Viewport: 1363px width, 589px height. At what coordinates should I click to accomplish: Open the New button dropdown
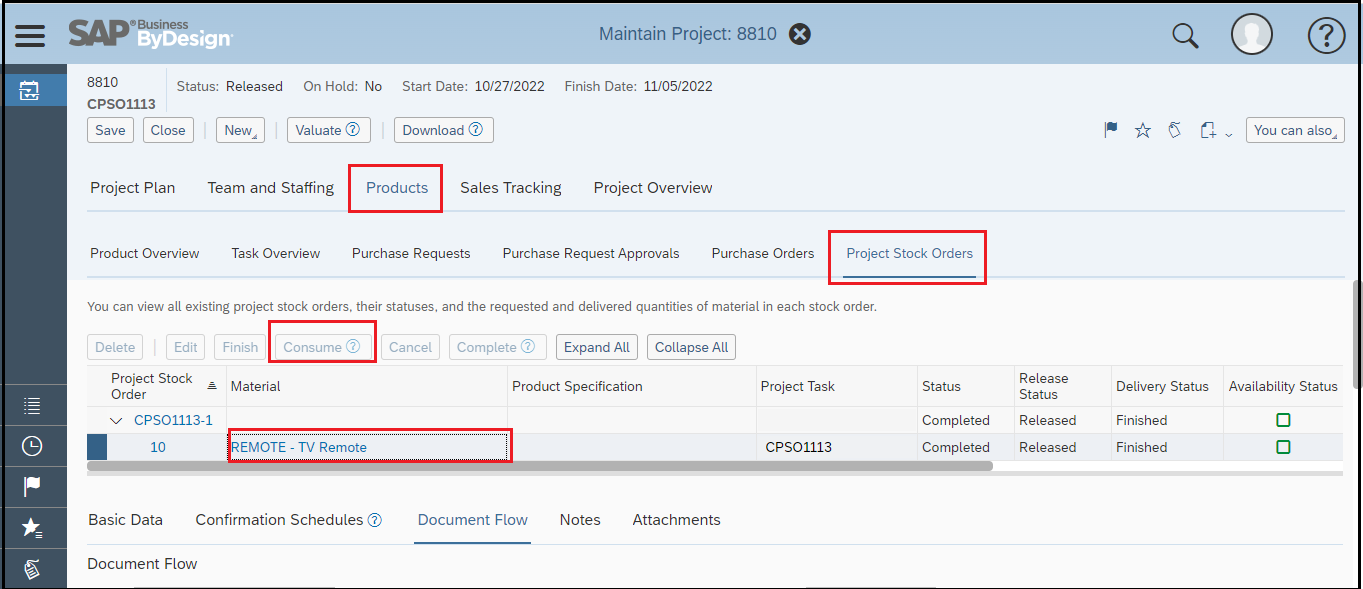240,130
